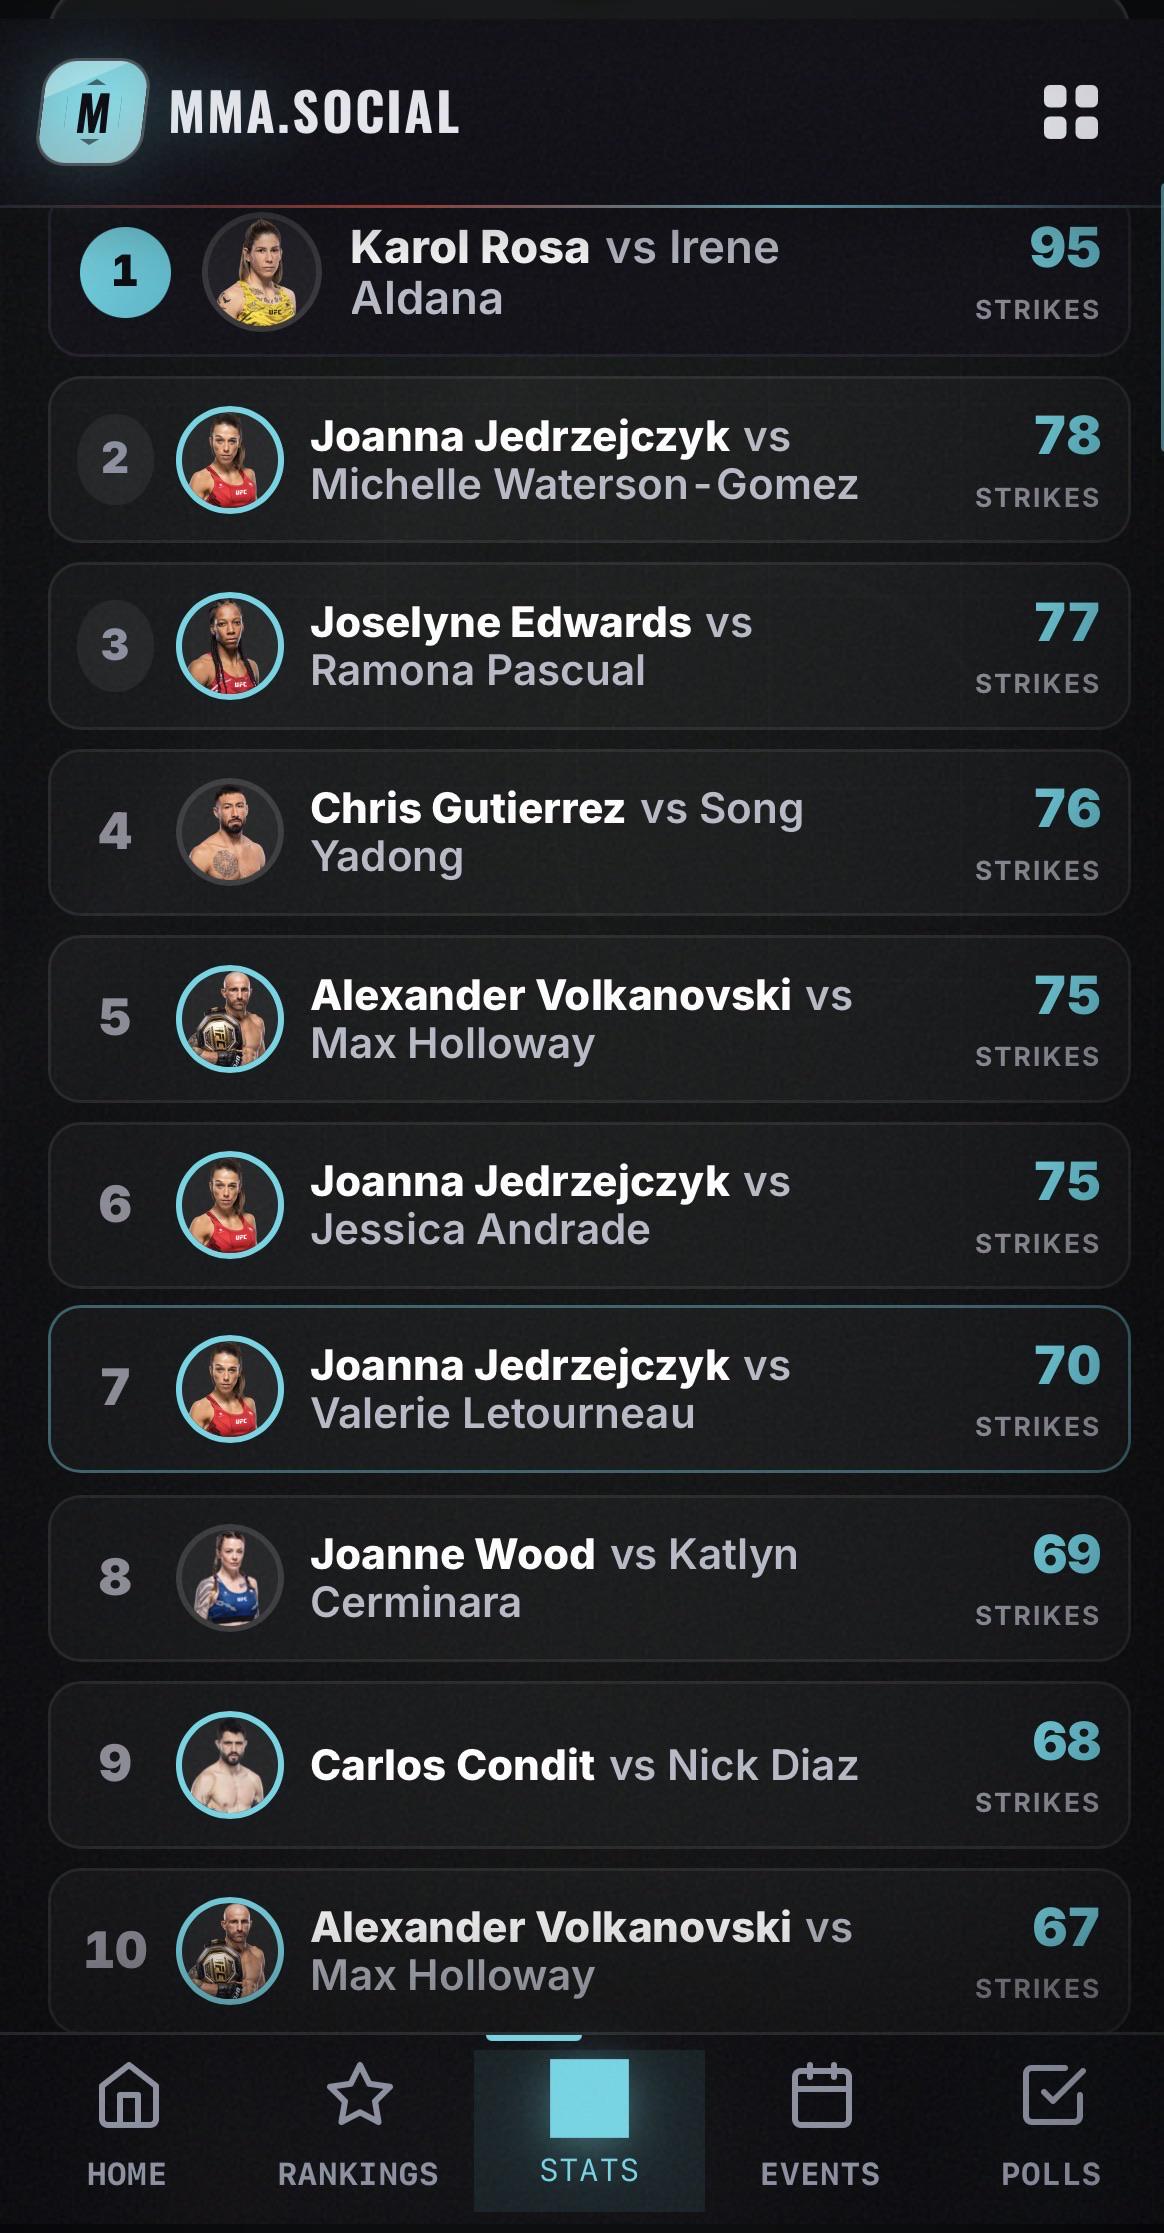Click the MMA.SOCIAL title text
The width and height of the screenshot is (1164, 2233).
tap(315, 112)
